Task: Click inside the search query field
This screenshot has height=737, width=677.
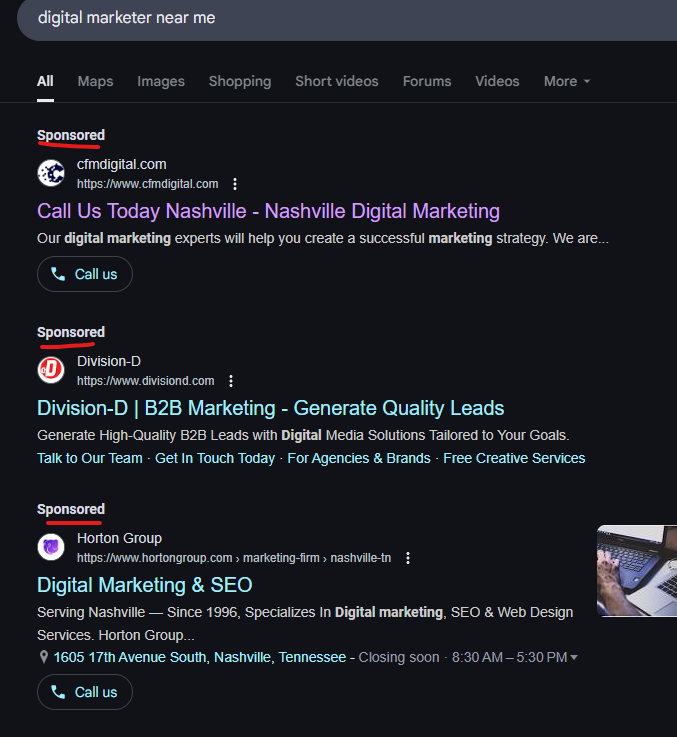Action: pyautogui.click(x=348, y=19)
